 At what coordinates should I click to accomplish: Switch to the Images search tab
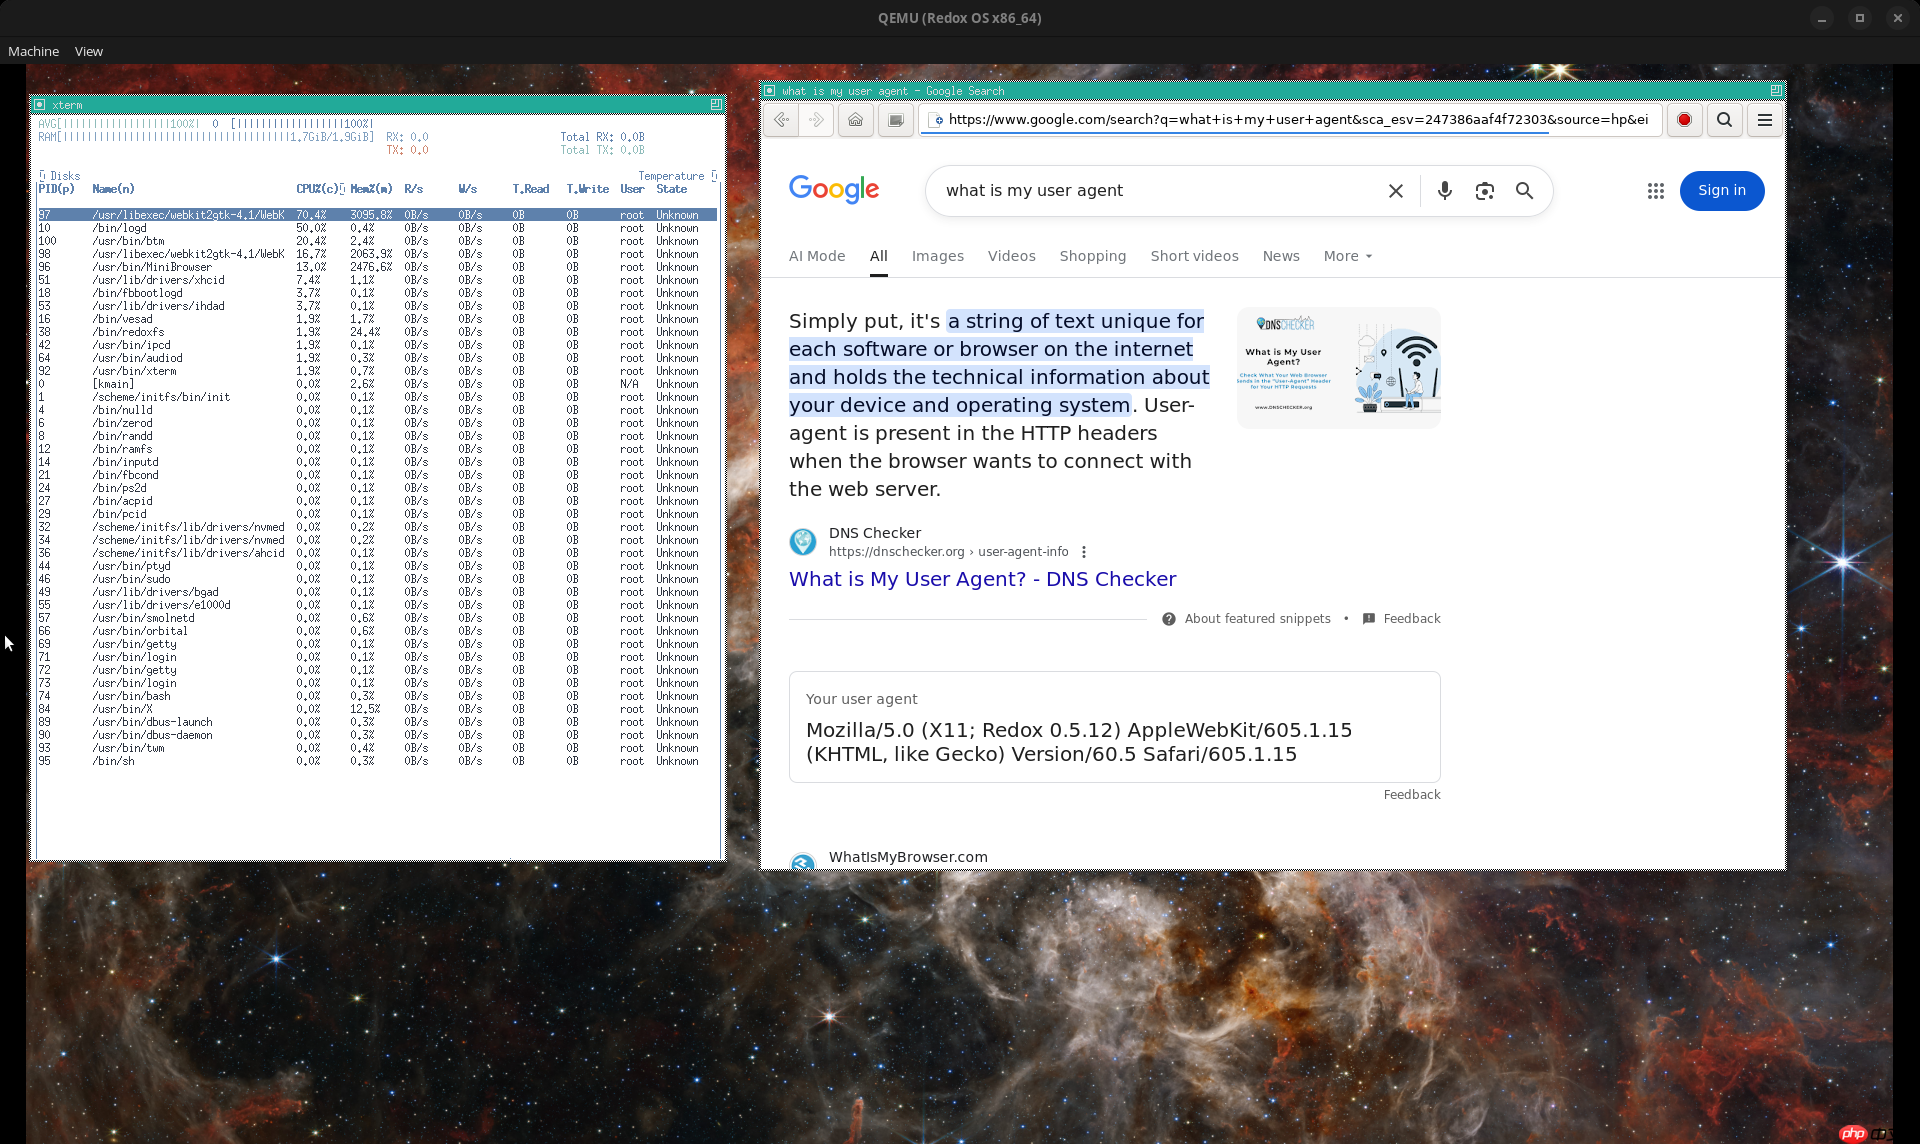click(x=937, y=256)
